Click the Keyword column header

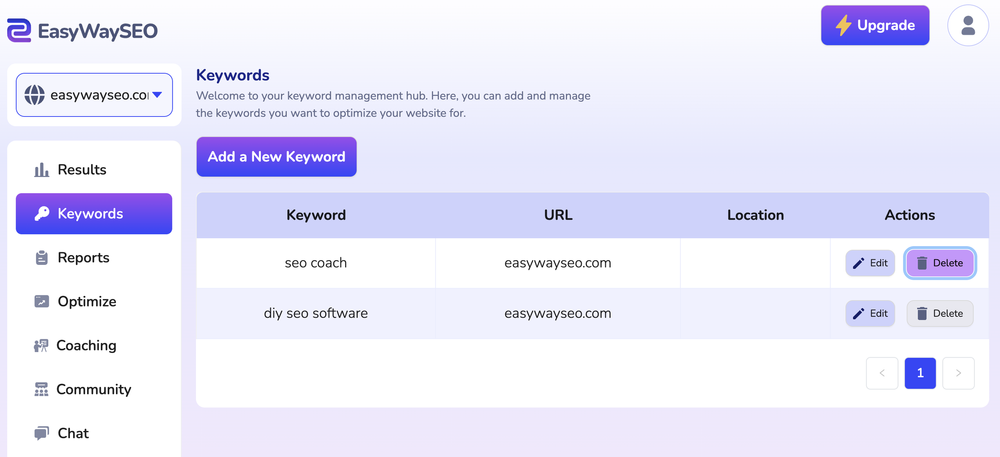(x=316, y=215)
